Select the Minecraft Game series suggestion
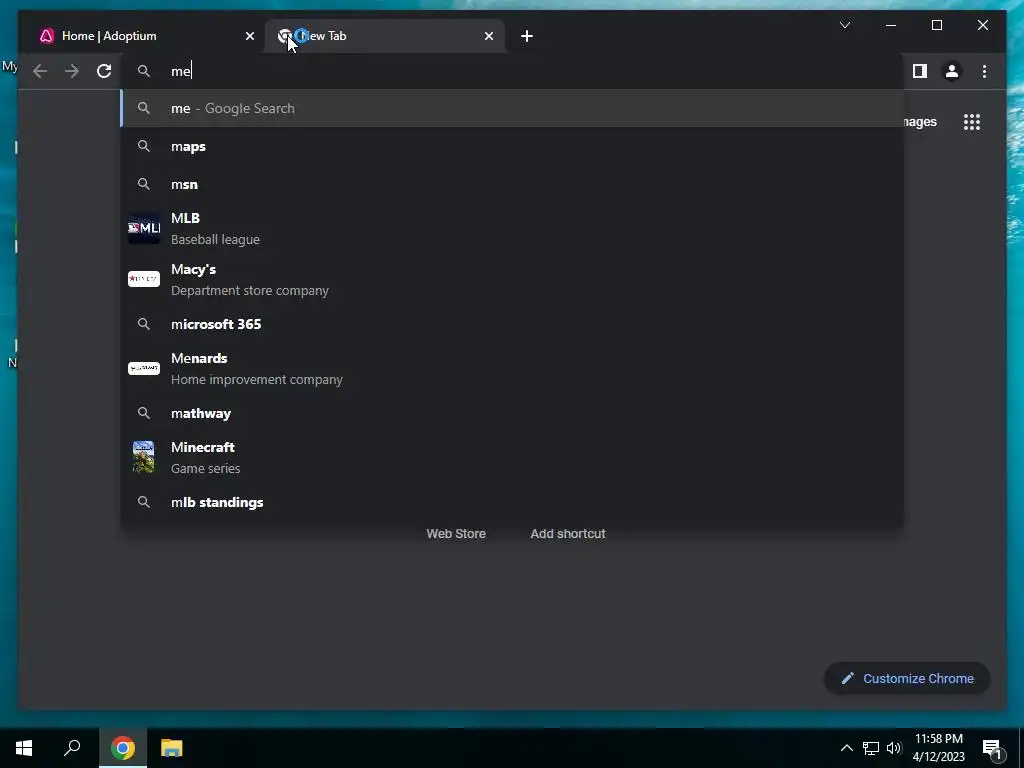 tap(513, 457)
